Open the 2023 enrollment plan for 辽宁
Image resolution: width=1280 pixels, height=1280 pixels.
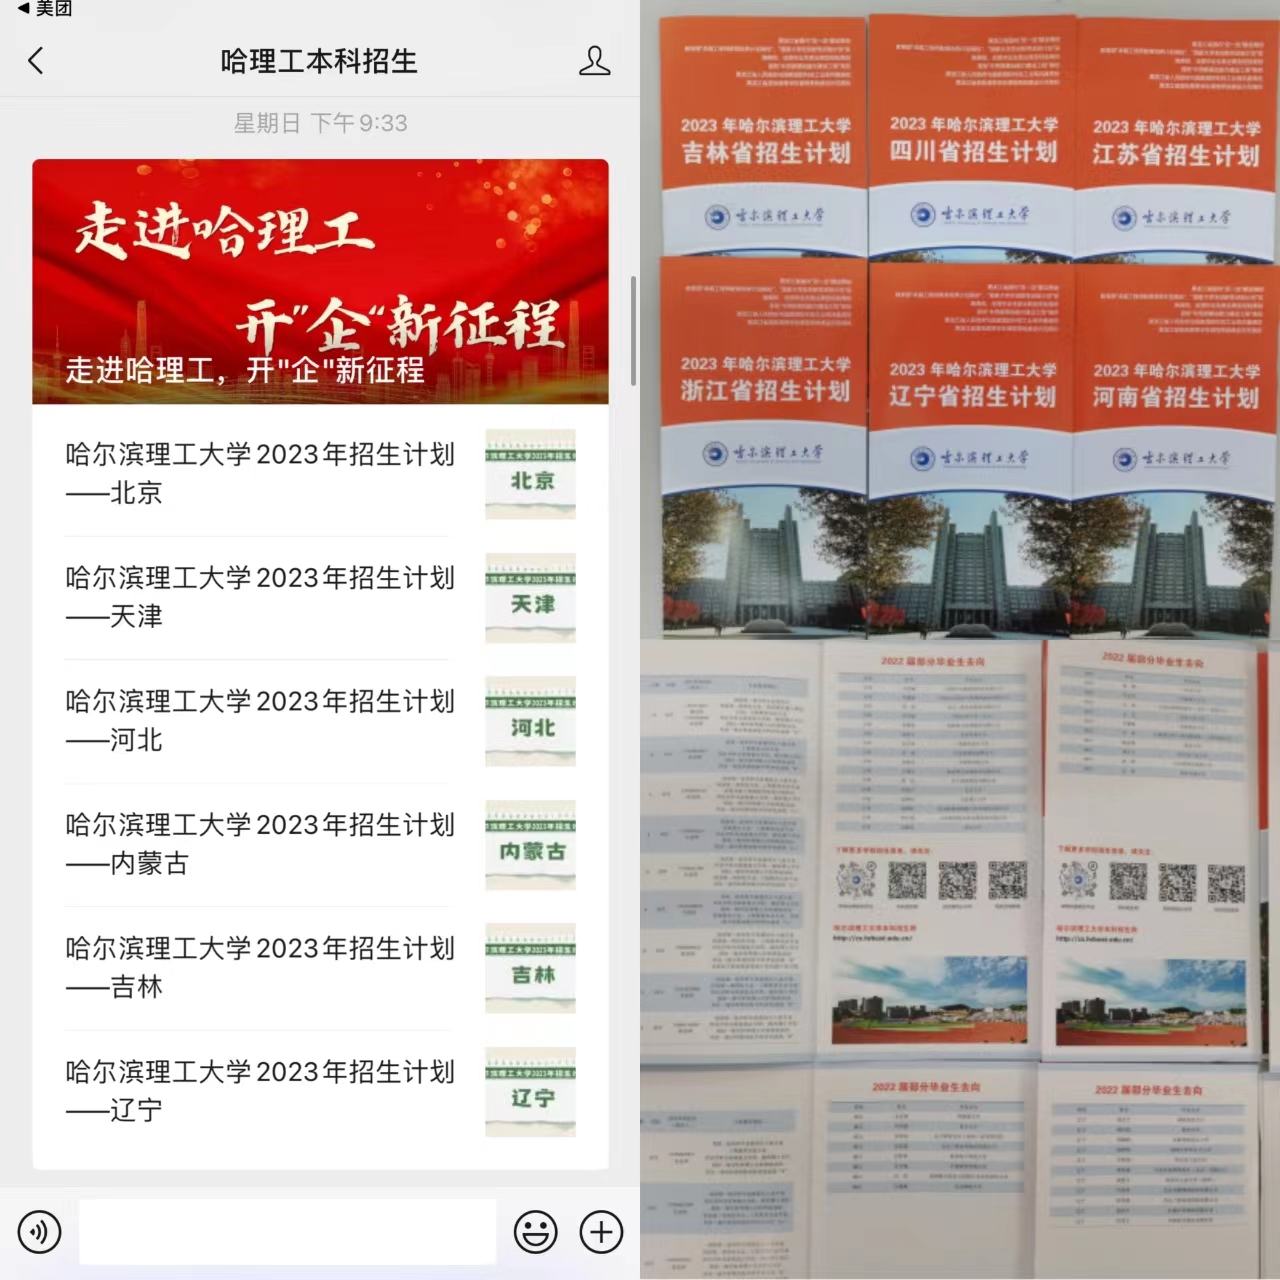260,1091
